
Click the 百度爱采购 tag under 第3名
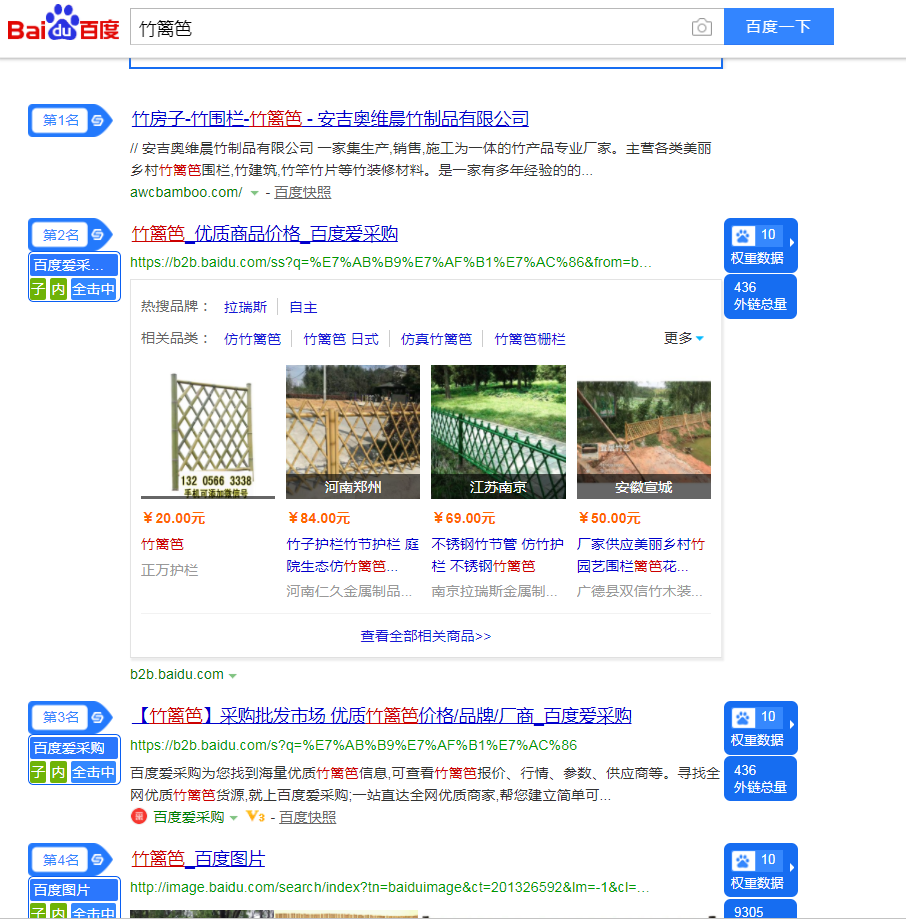click(x=75, y=748)
